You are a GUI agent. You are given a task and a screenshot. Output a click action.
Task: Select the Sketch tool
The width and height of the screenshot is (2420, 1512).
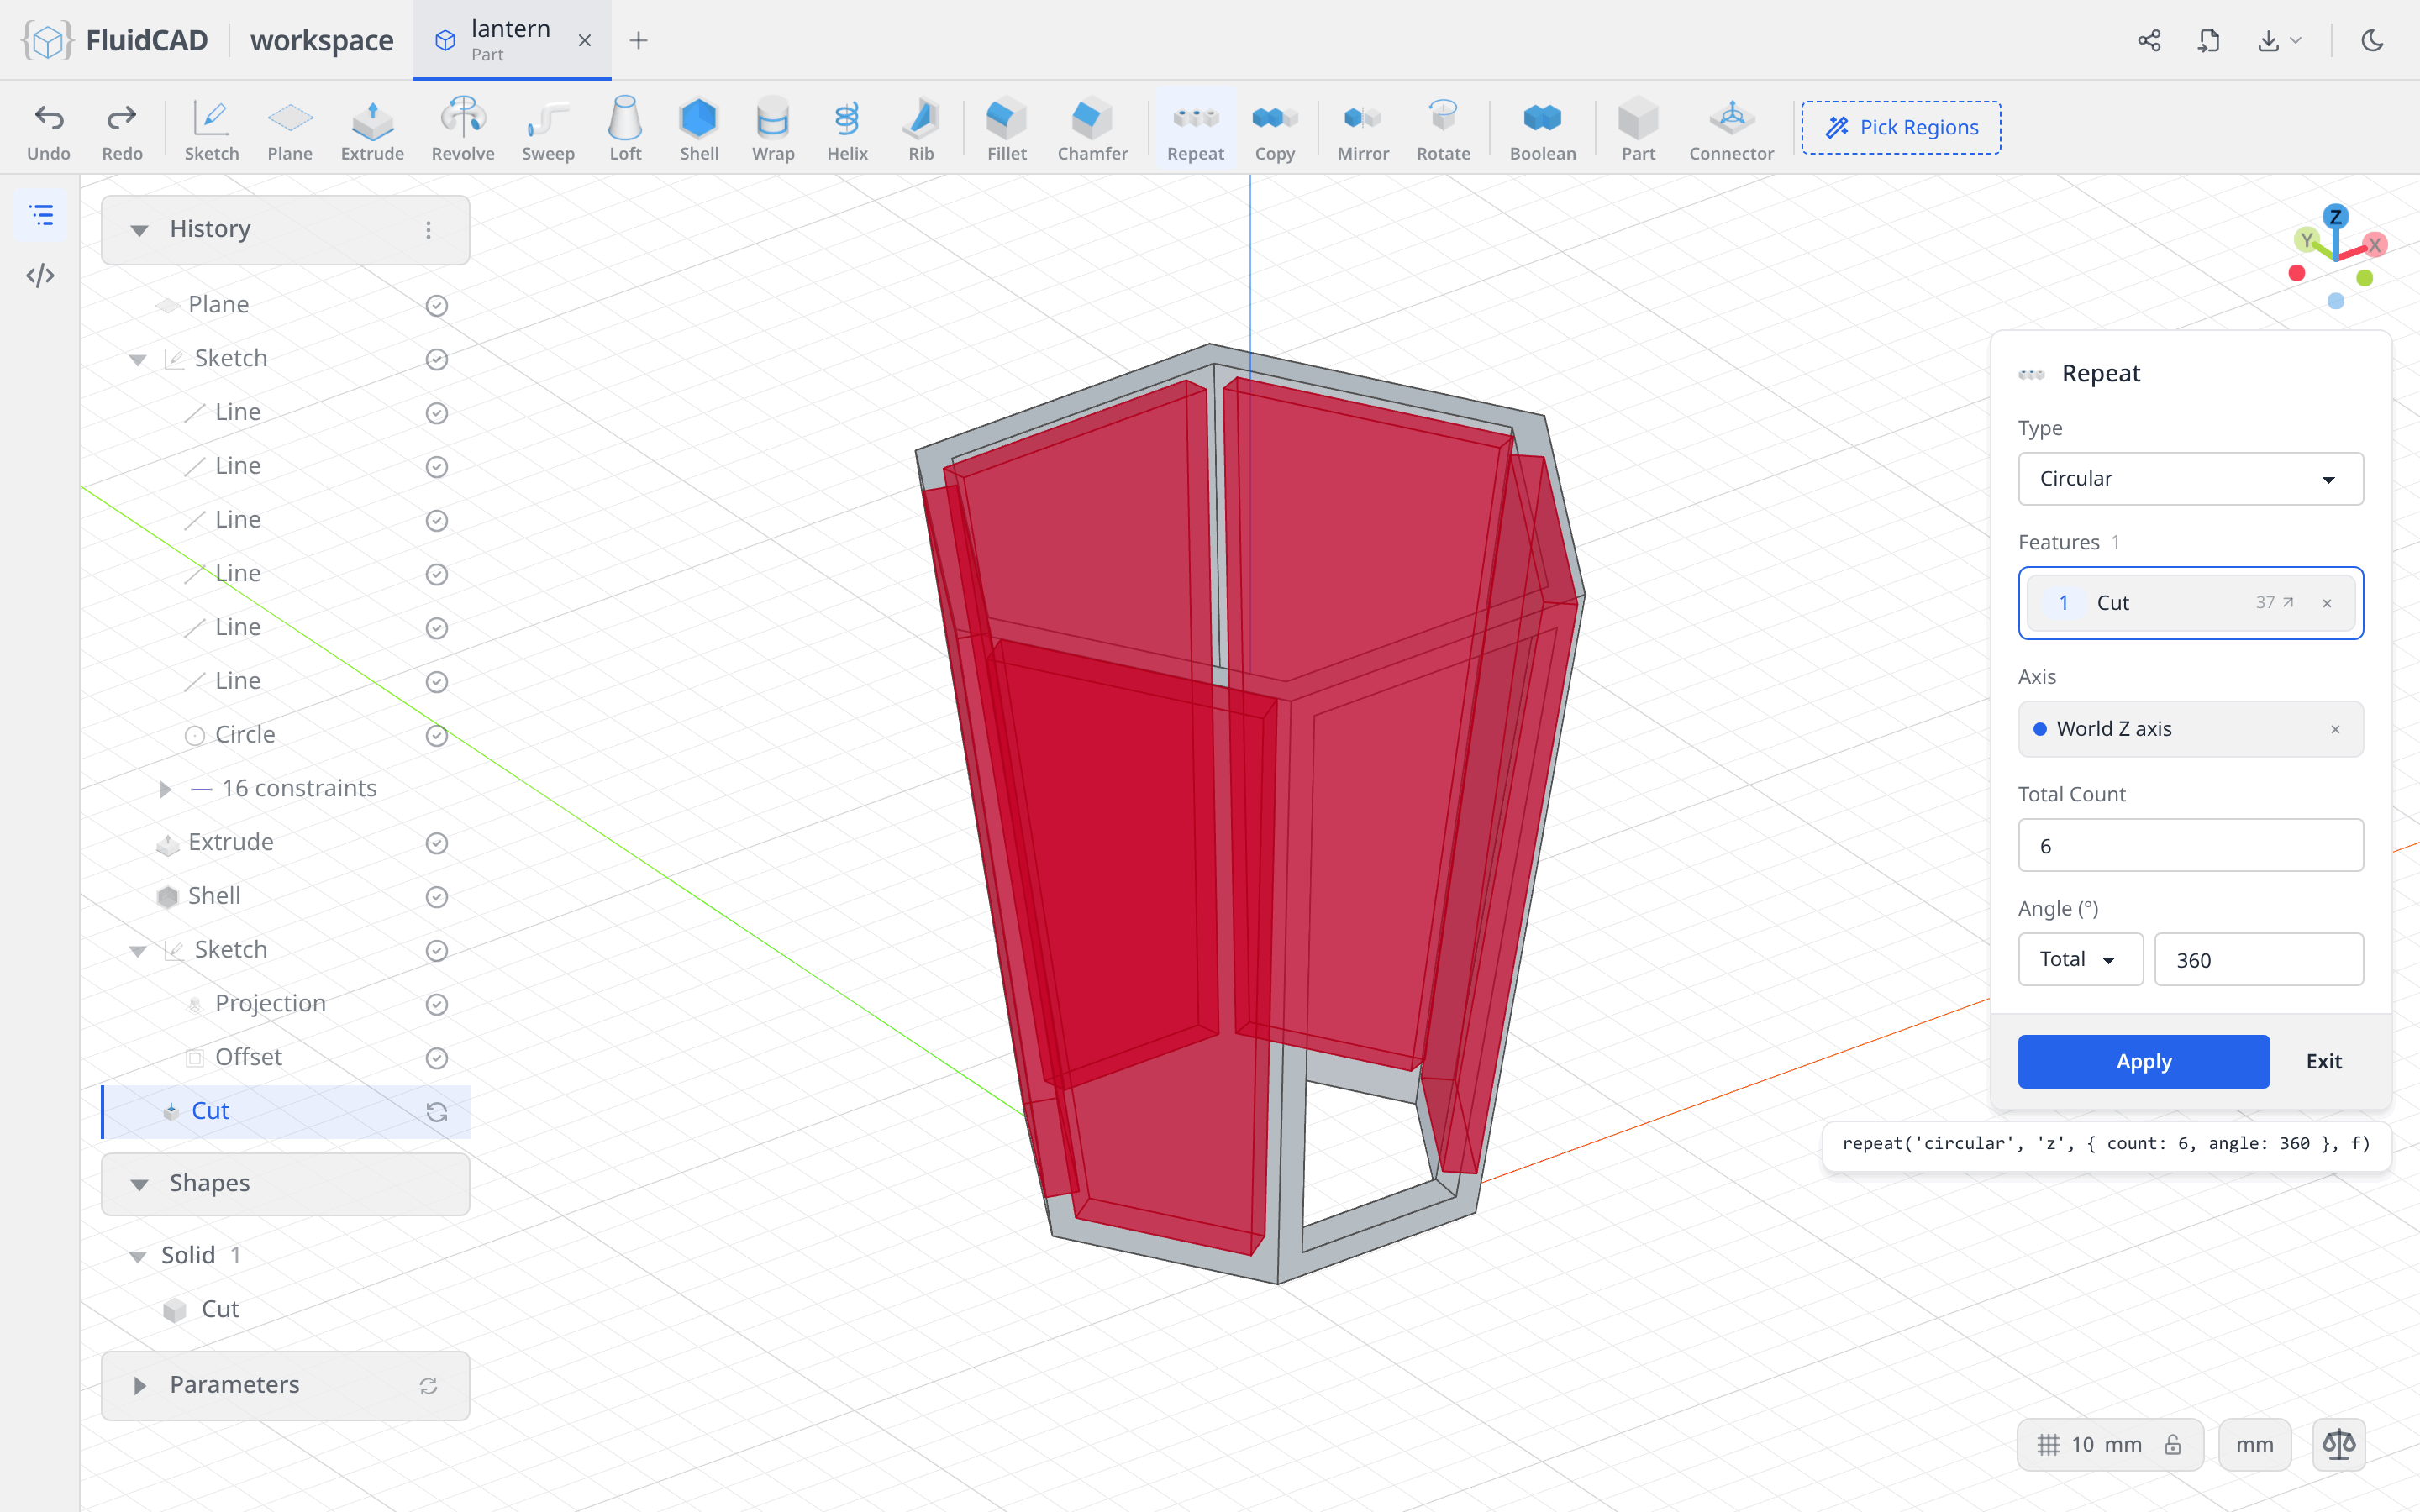pos(211,129)
